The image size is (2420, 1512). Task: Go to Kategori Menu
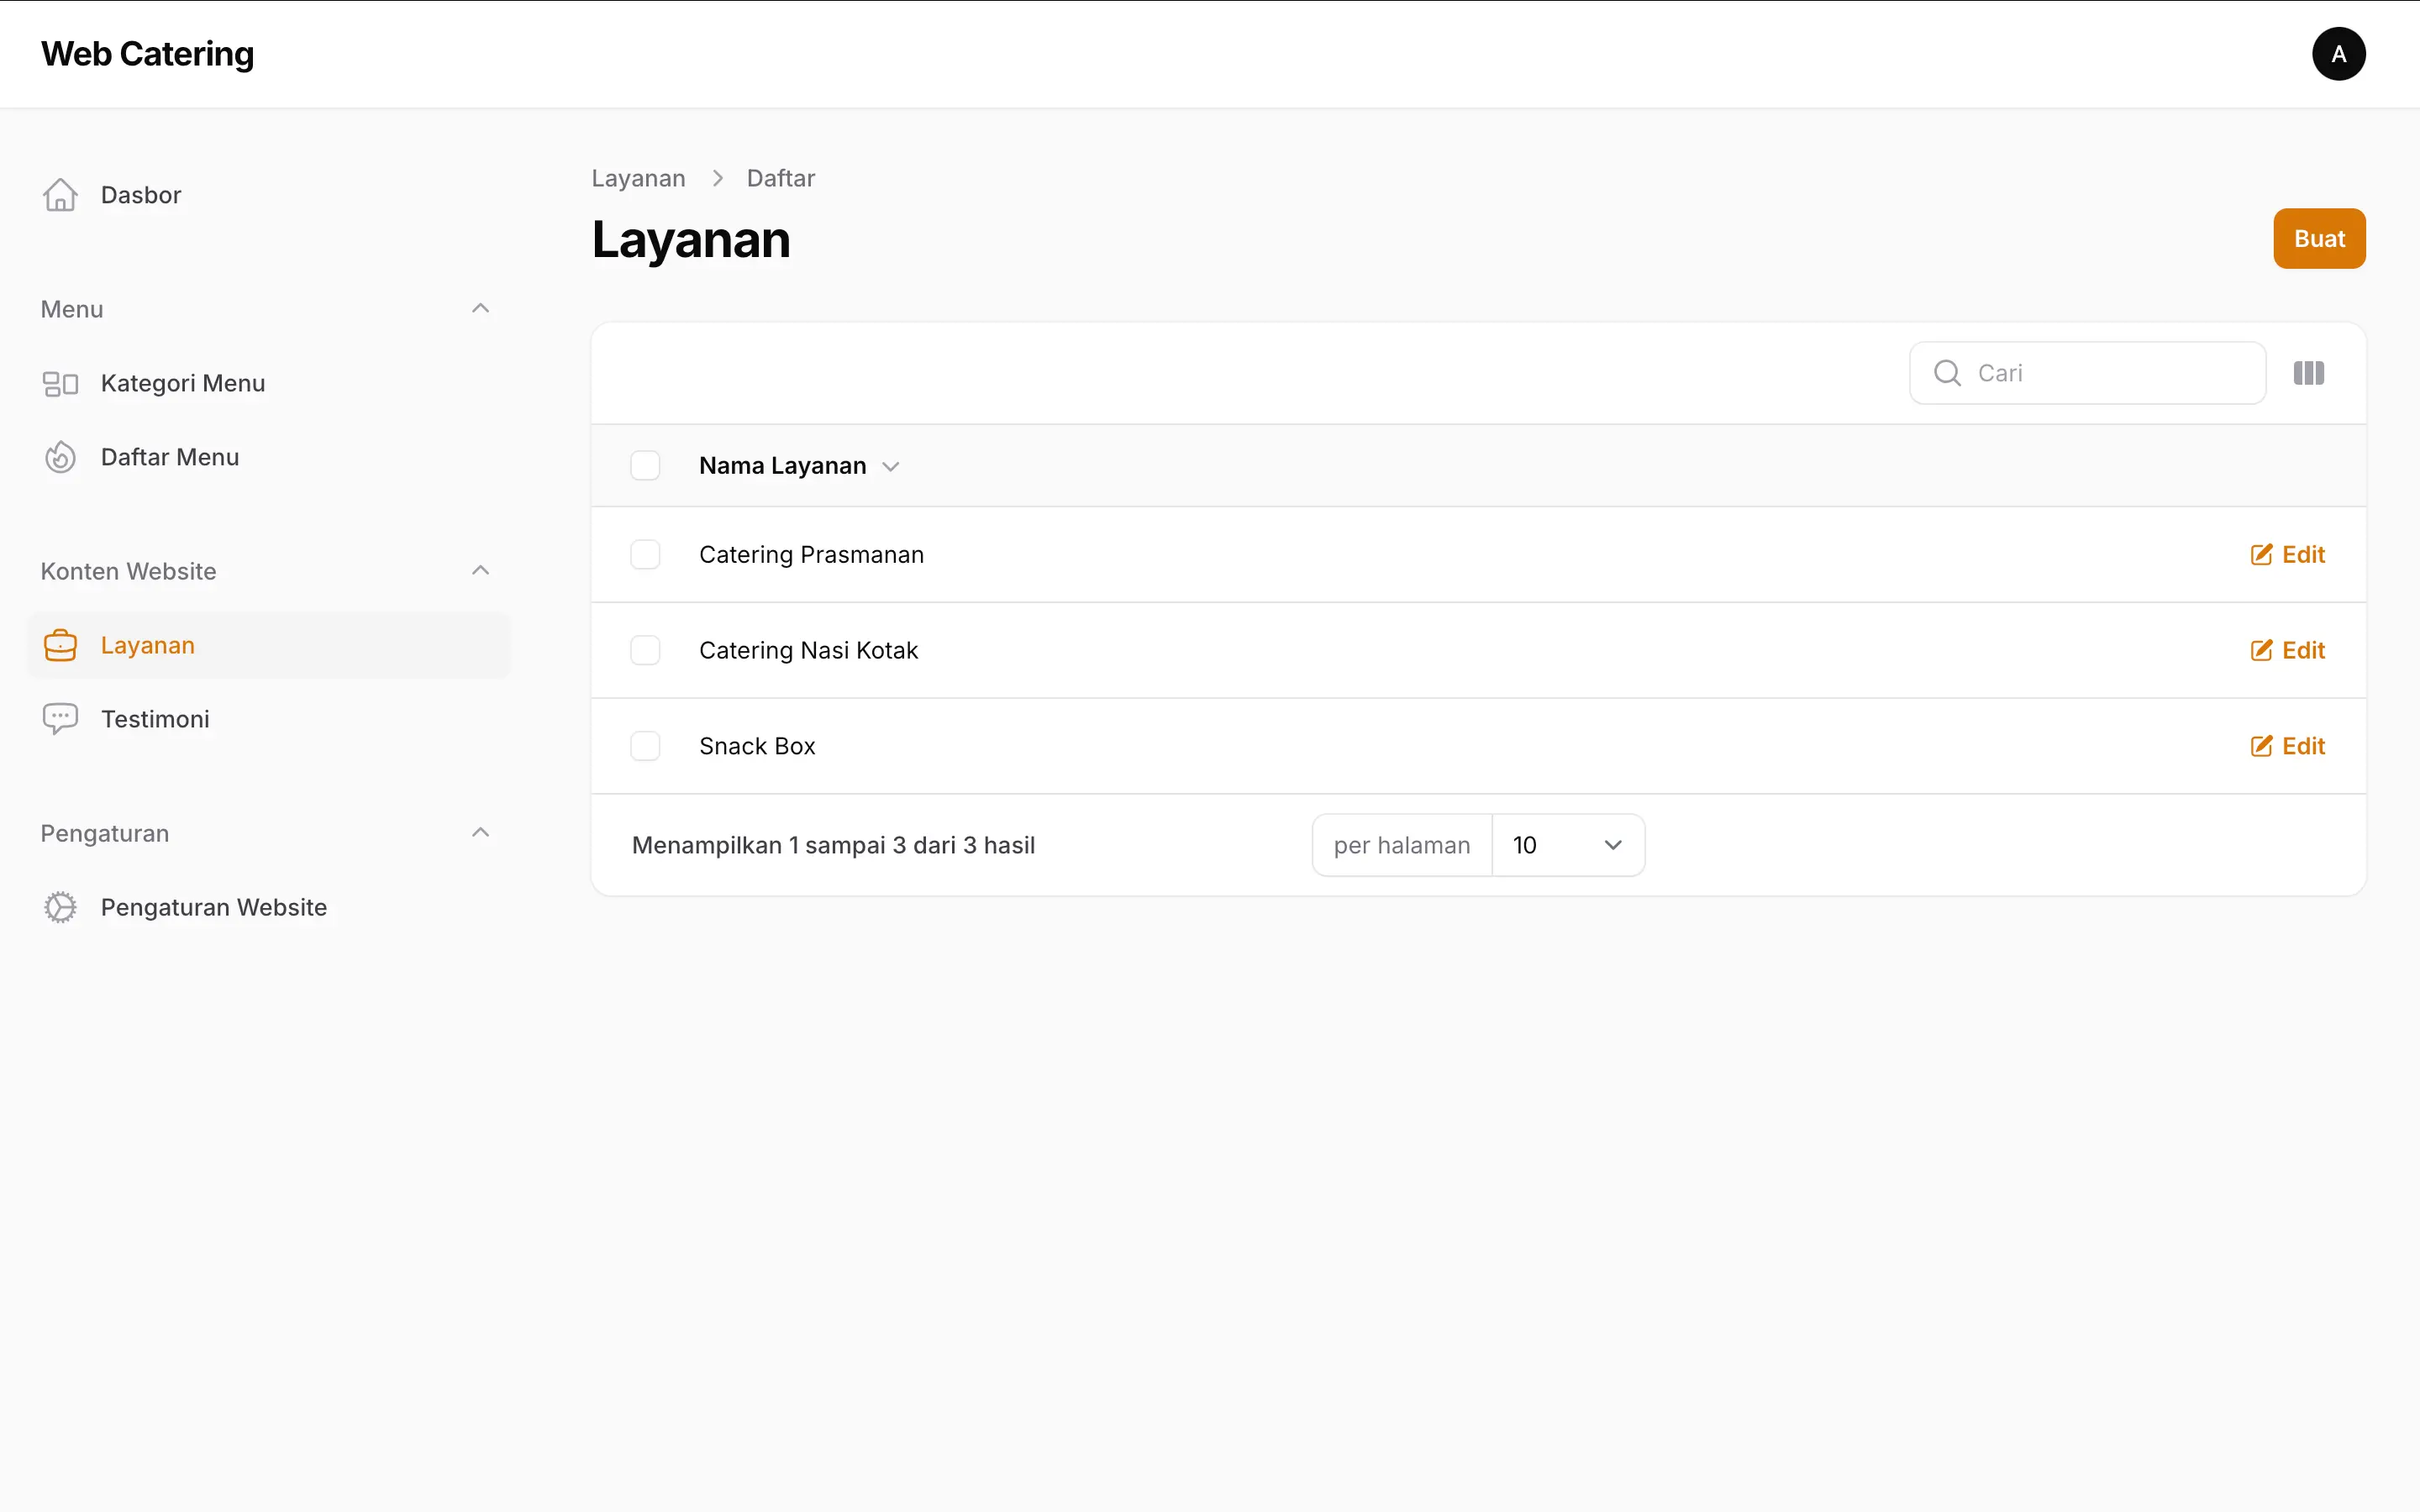269,384
